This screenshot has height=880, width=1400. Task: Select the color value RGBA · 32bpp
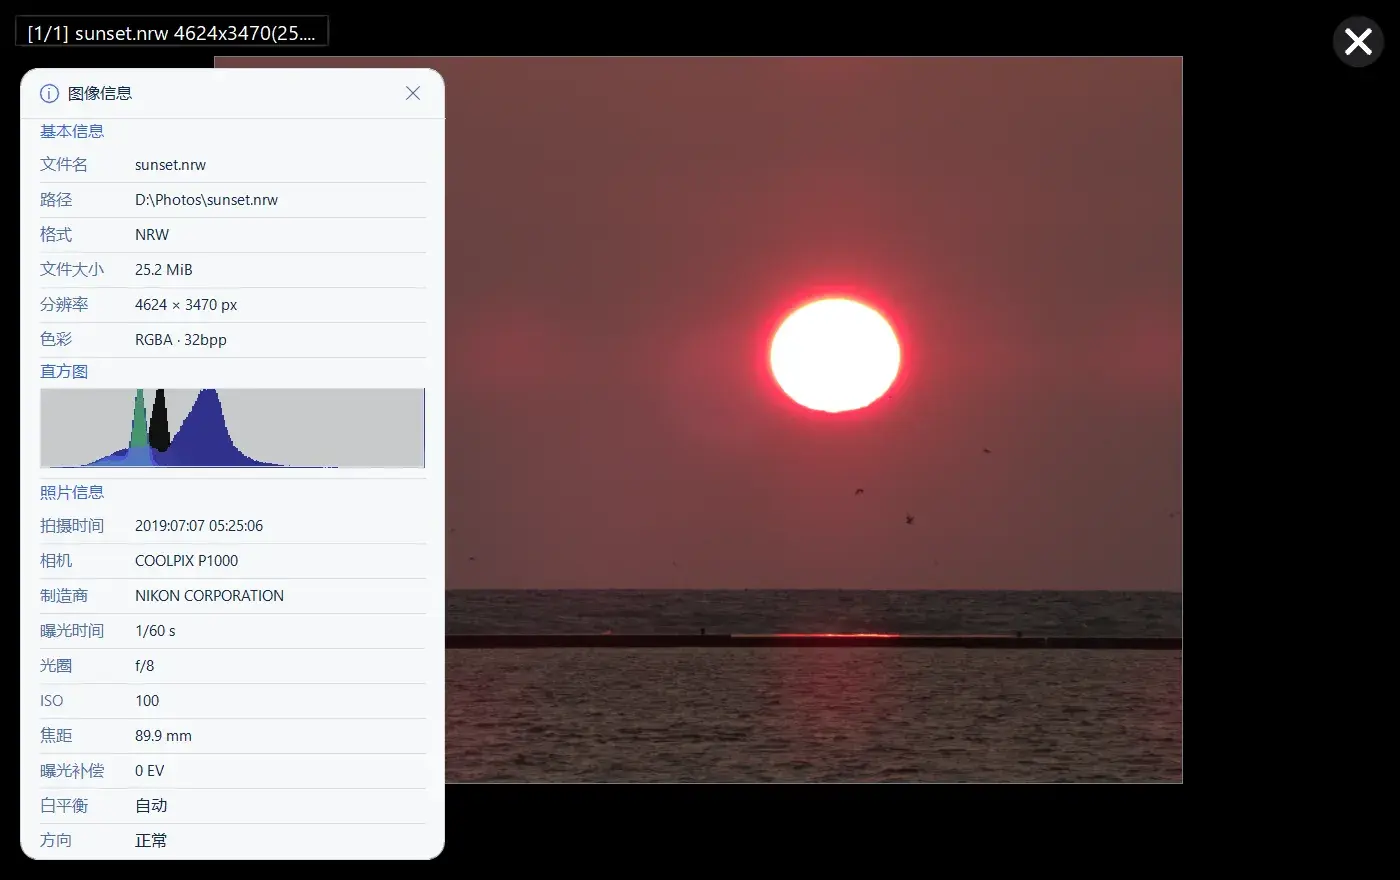181,340
